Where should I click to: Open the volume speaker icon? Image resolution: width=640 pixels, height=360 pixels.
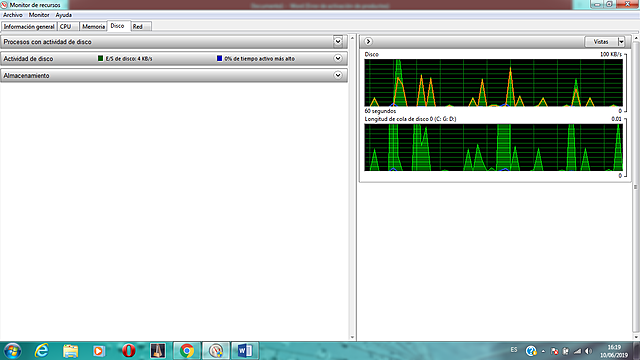click(589, 351)
